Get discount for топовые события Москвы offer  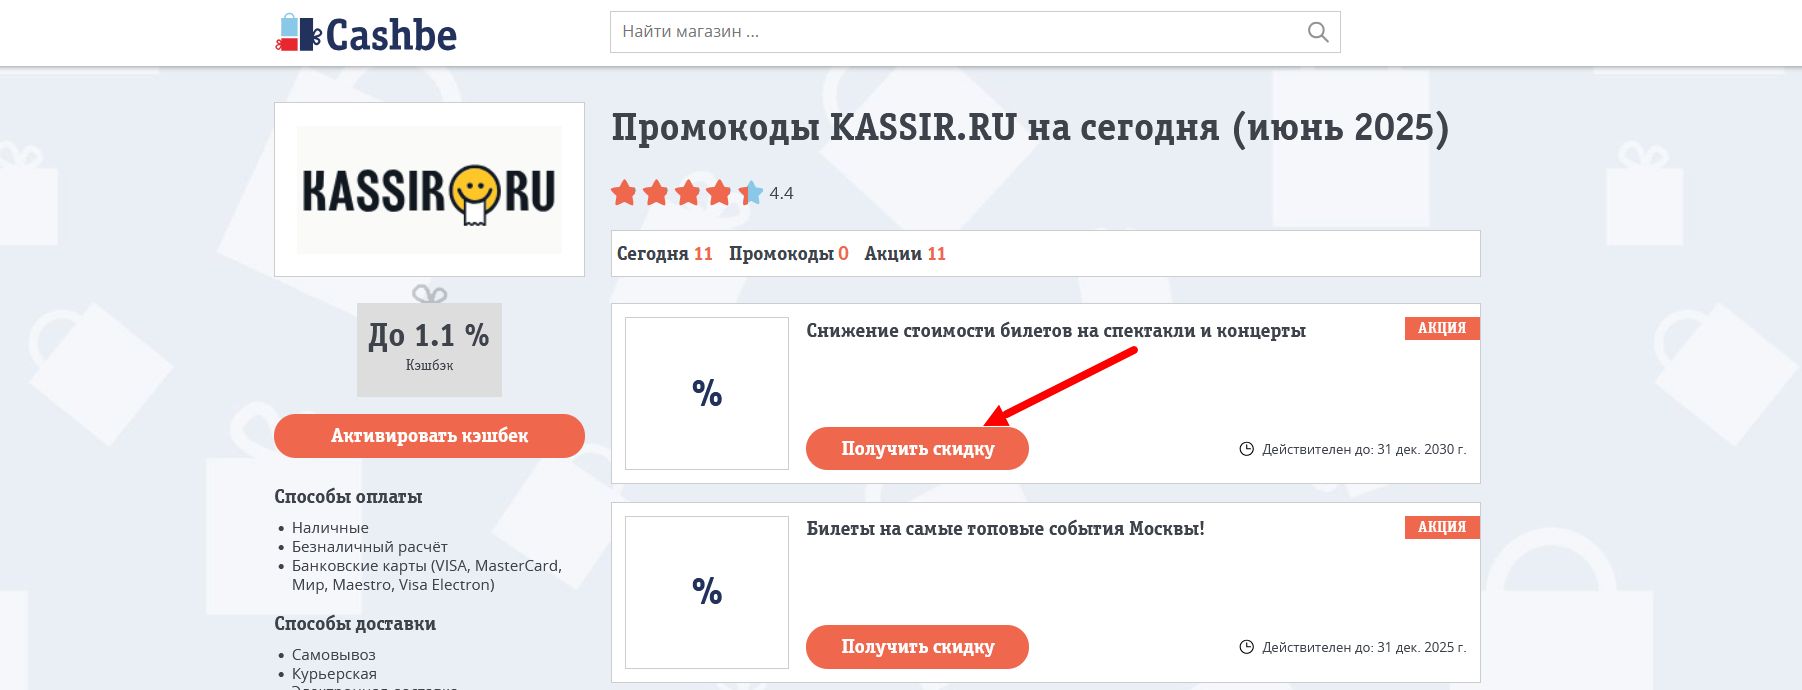click(917, 647)
